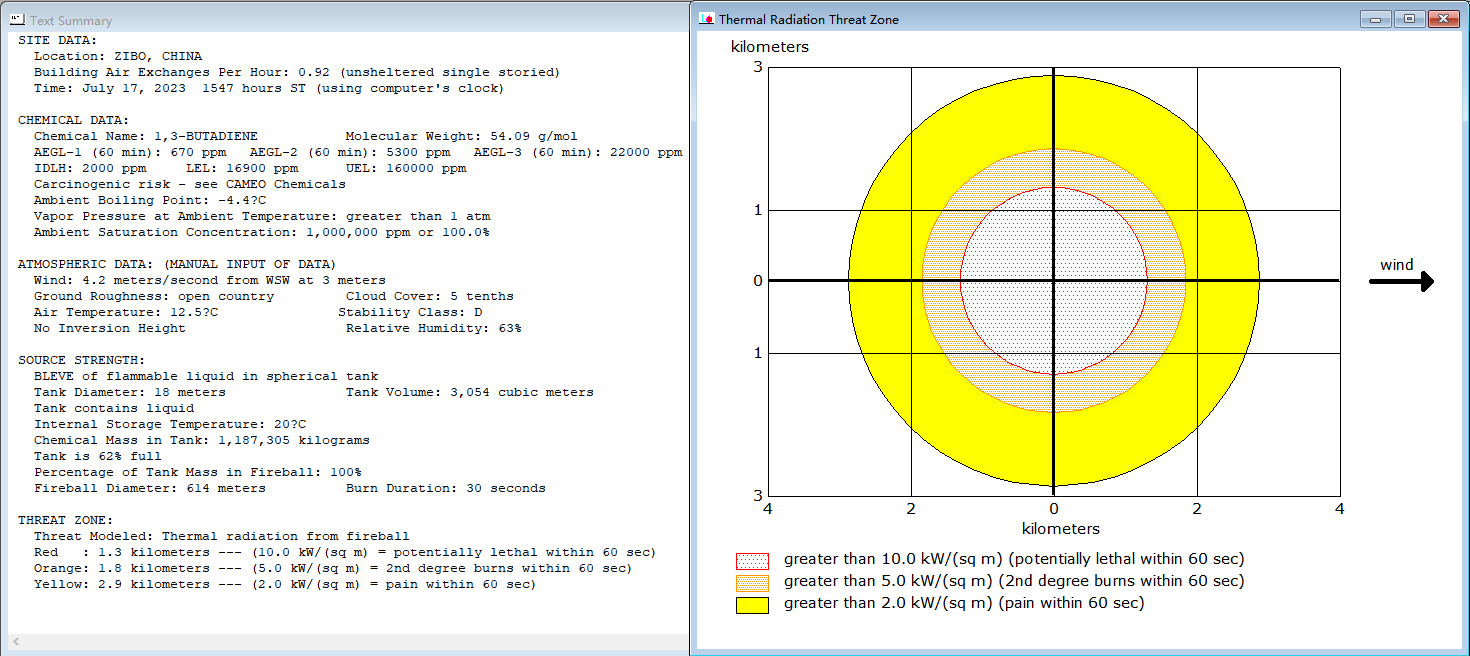This screenshot has width=1470, height=656.
Task: Click the 'SOURCE STRENGTH:' heading
Action: click(x=82, y=360)
